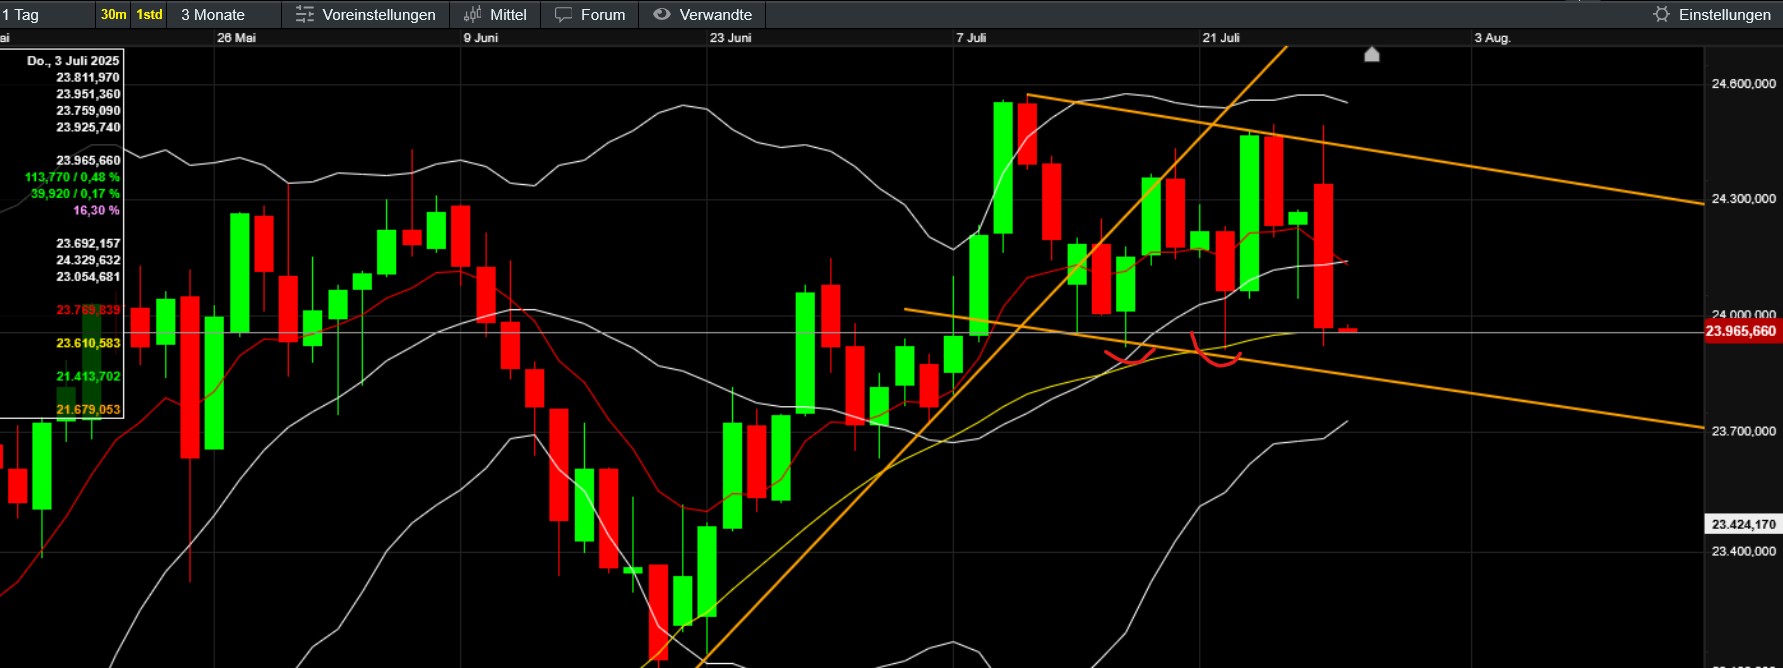
Task: Click the green 113,770 / 0,48 % value
Action: tap(72, 177)
